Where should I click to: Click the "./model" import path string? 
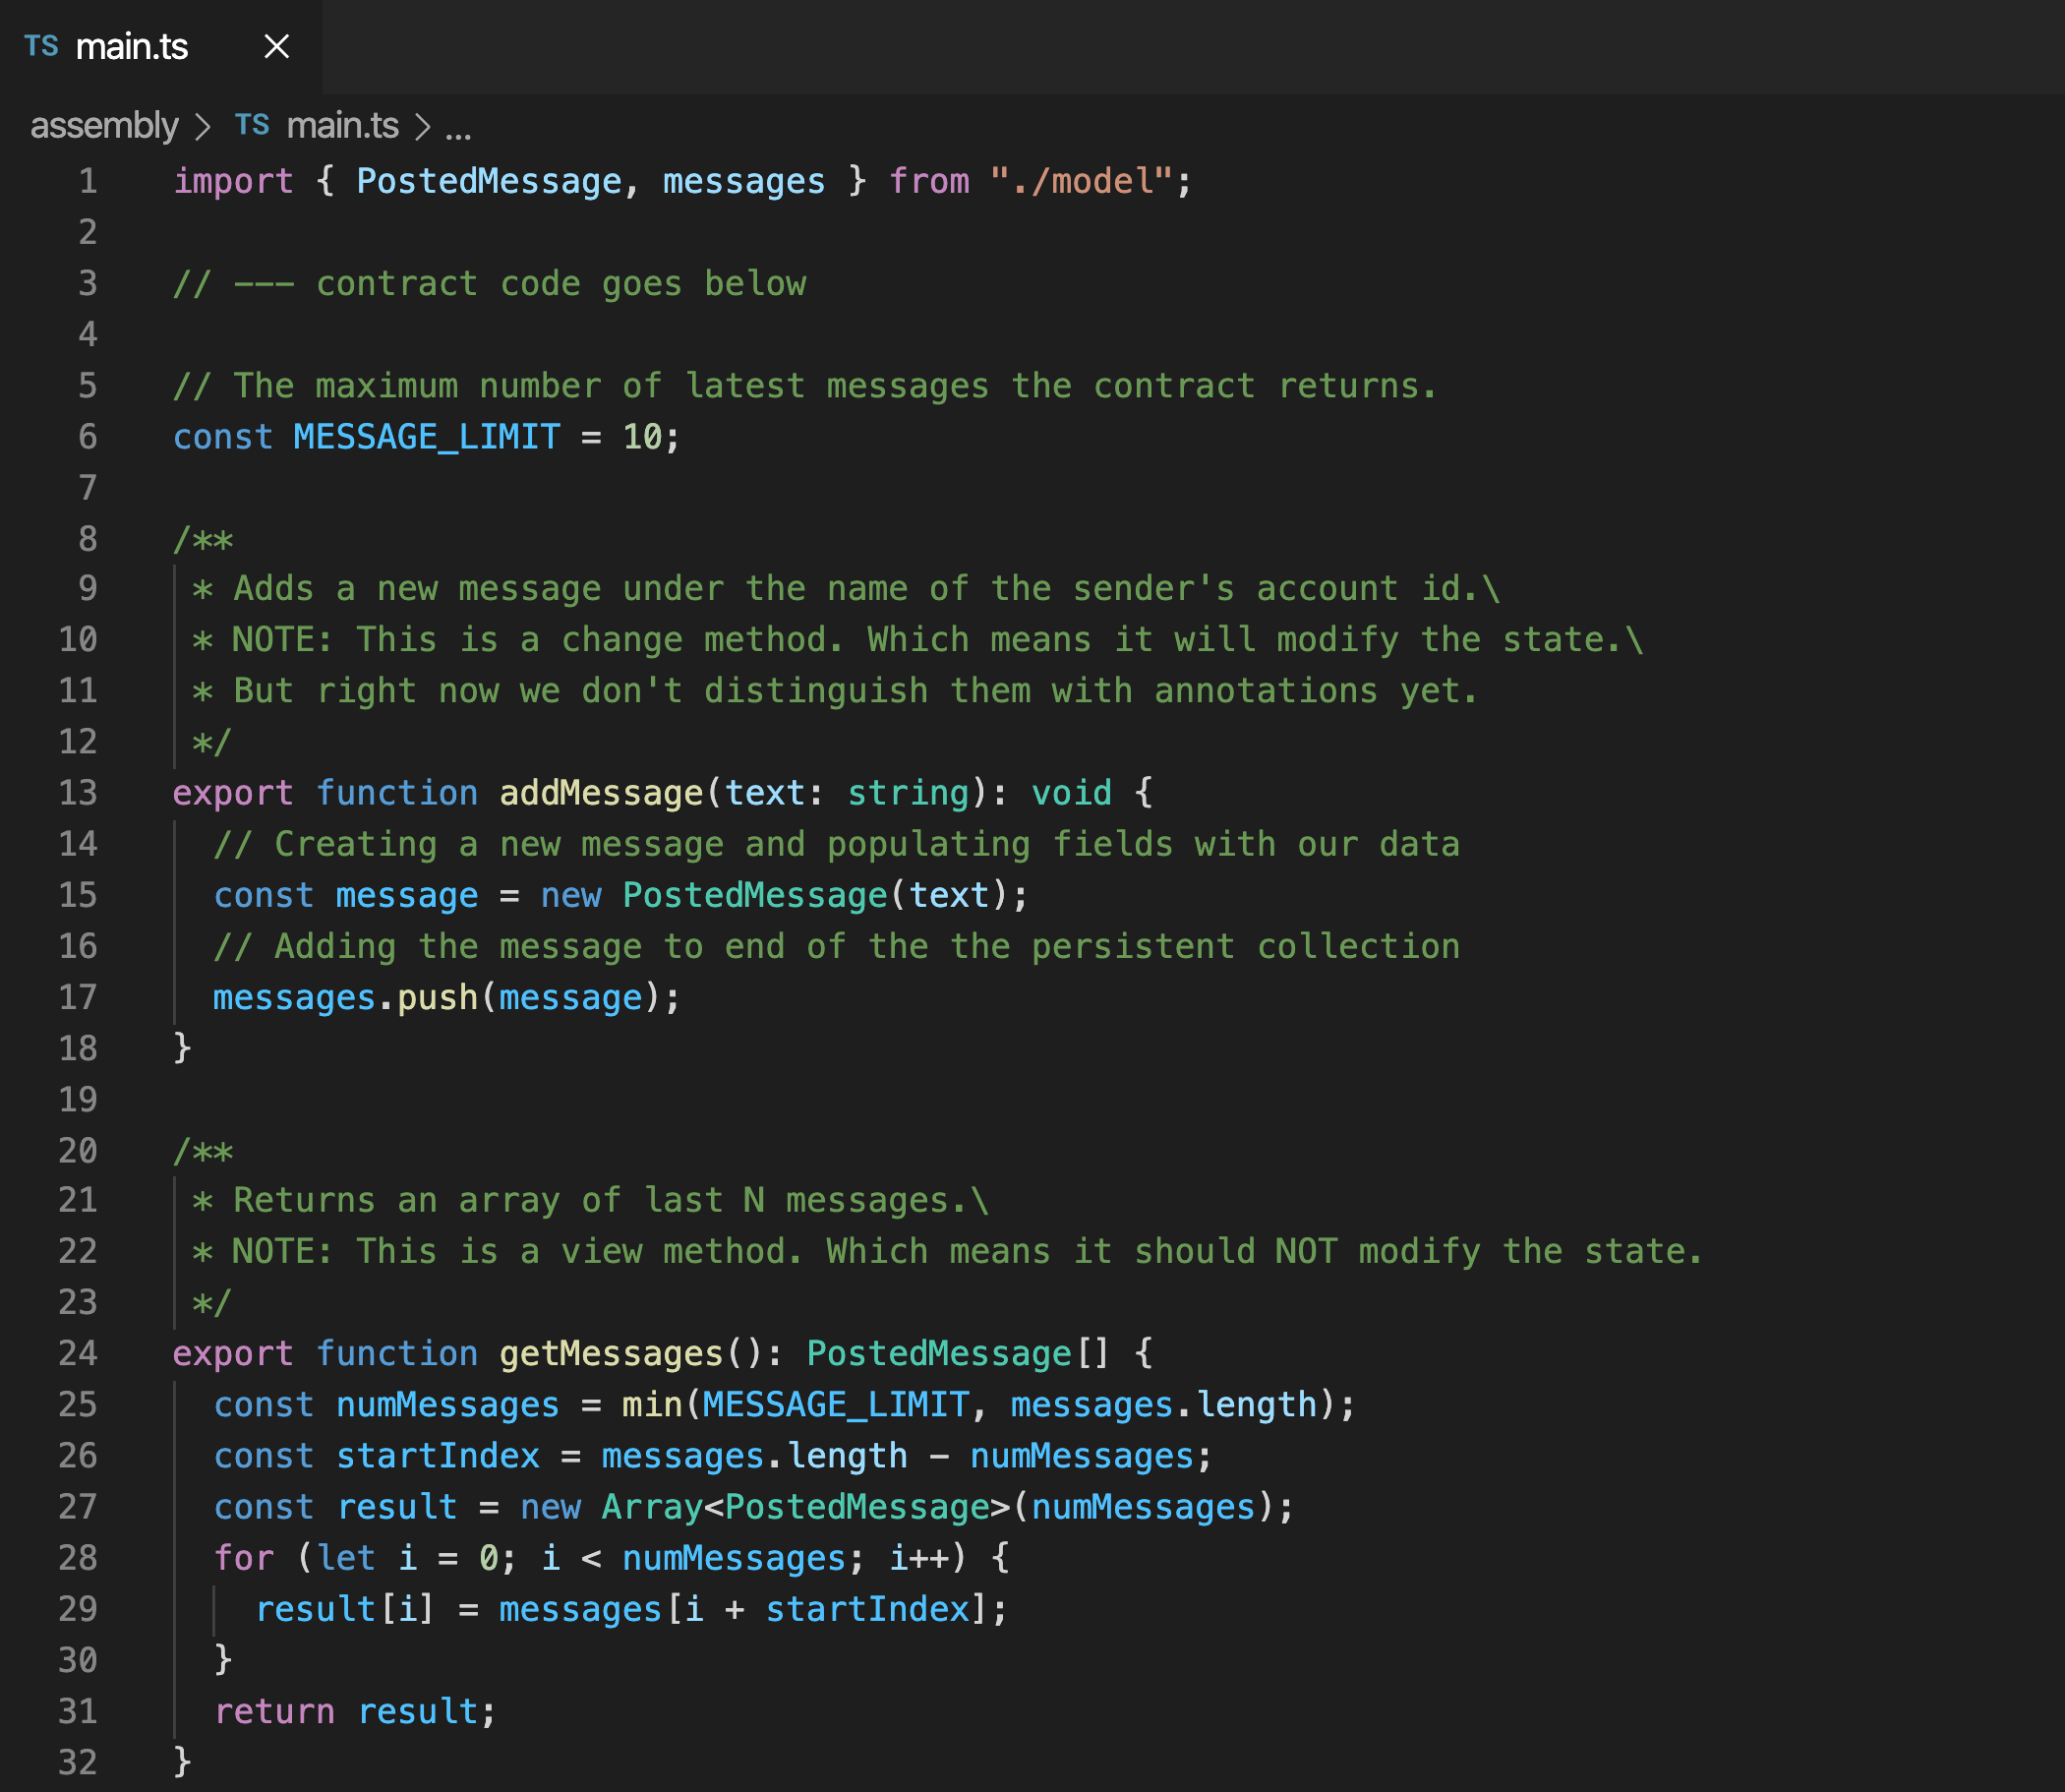tap(1080, 181)
